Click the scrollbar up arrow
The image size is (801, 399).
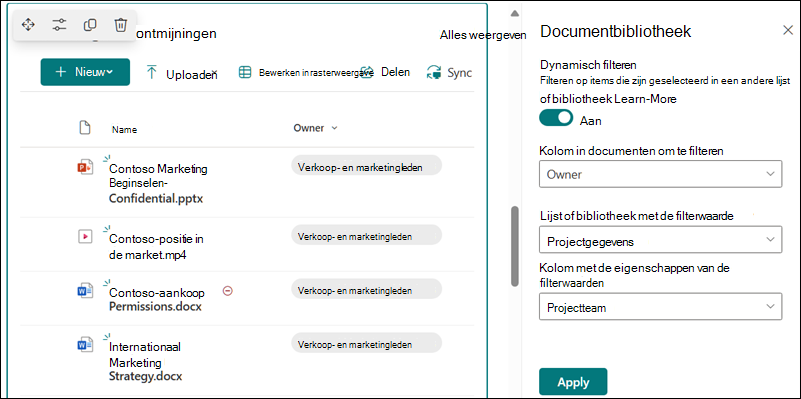pyautogui.click(x=515, y=13)
